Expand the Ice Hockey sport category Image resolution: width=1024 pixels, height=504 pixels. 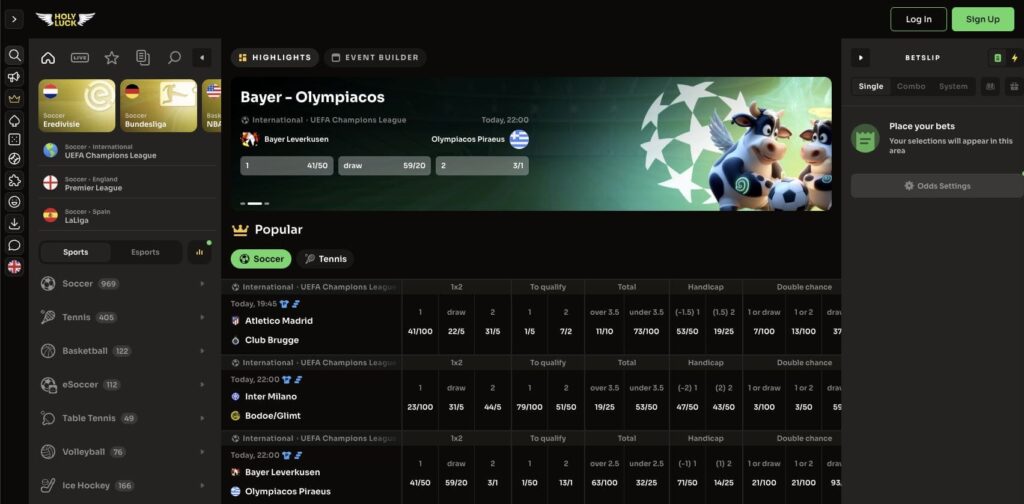click(x=124, y=485)
